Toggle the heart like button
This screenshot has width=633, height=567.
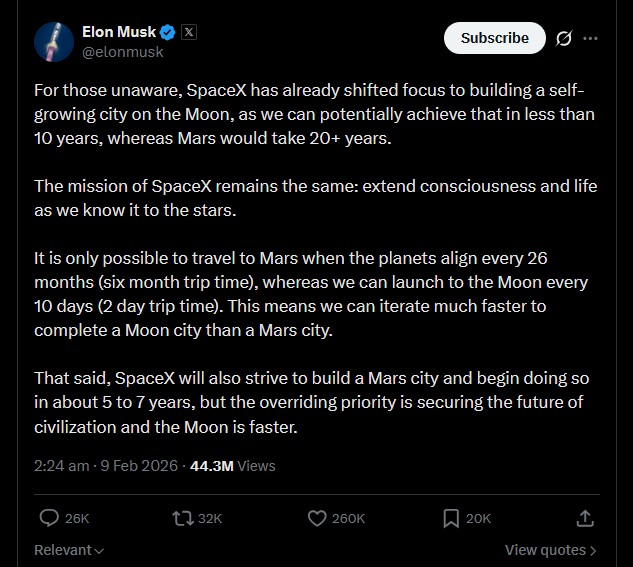[317, 518]
